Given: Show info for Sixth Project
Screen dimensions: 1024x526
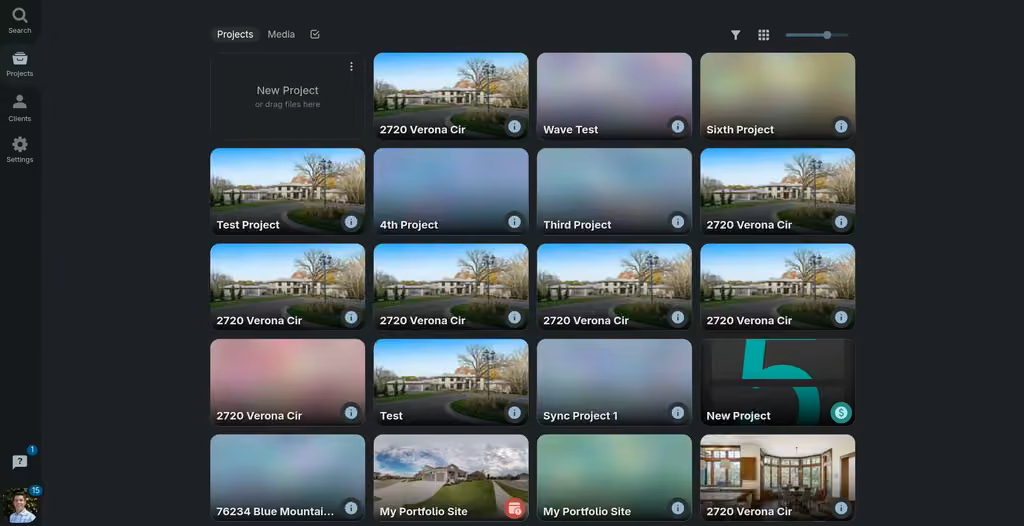Looking at the screenshot, I should click(841, 127).
